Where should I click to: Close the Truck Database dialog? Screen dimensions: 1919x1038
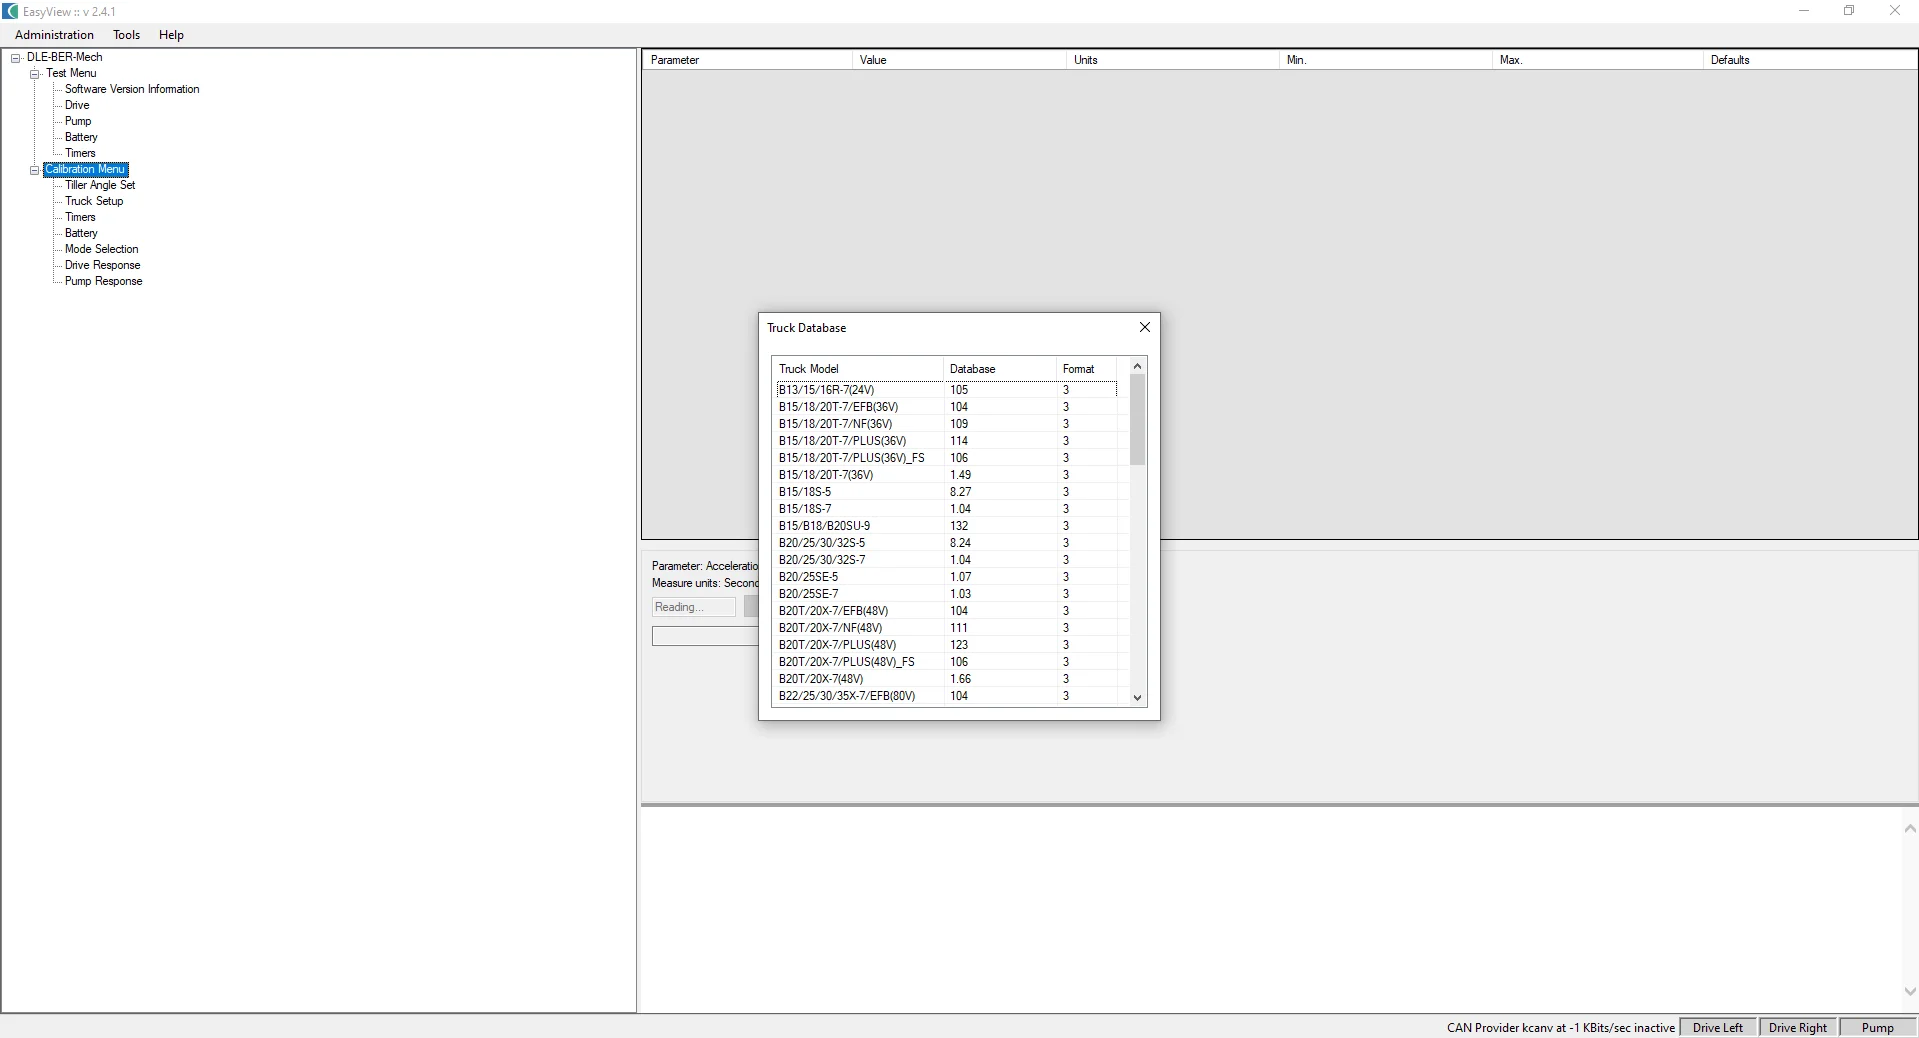[1145, 327]
